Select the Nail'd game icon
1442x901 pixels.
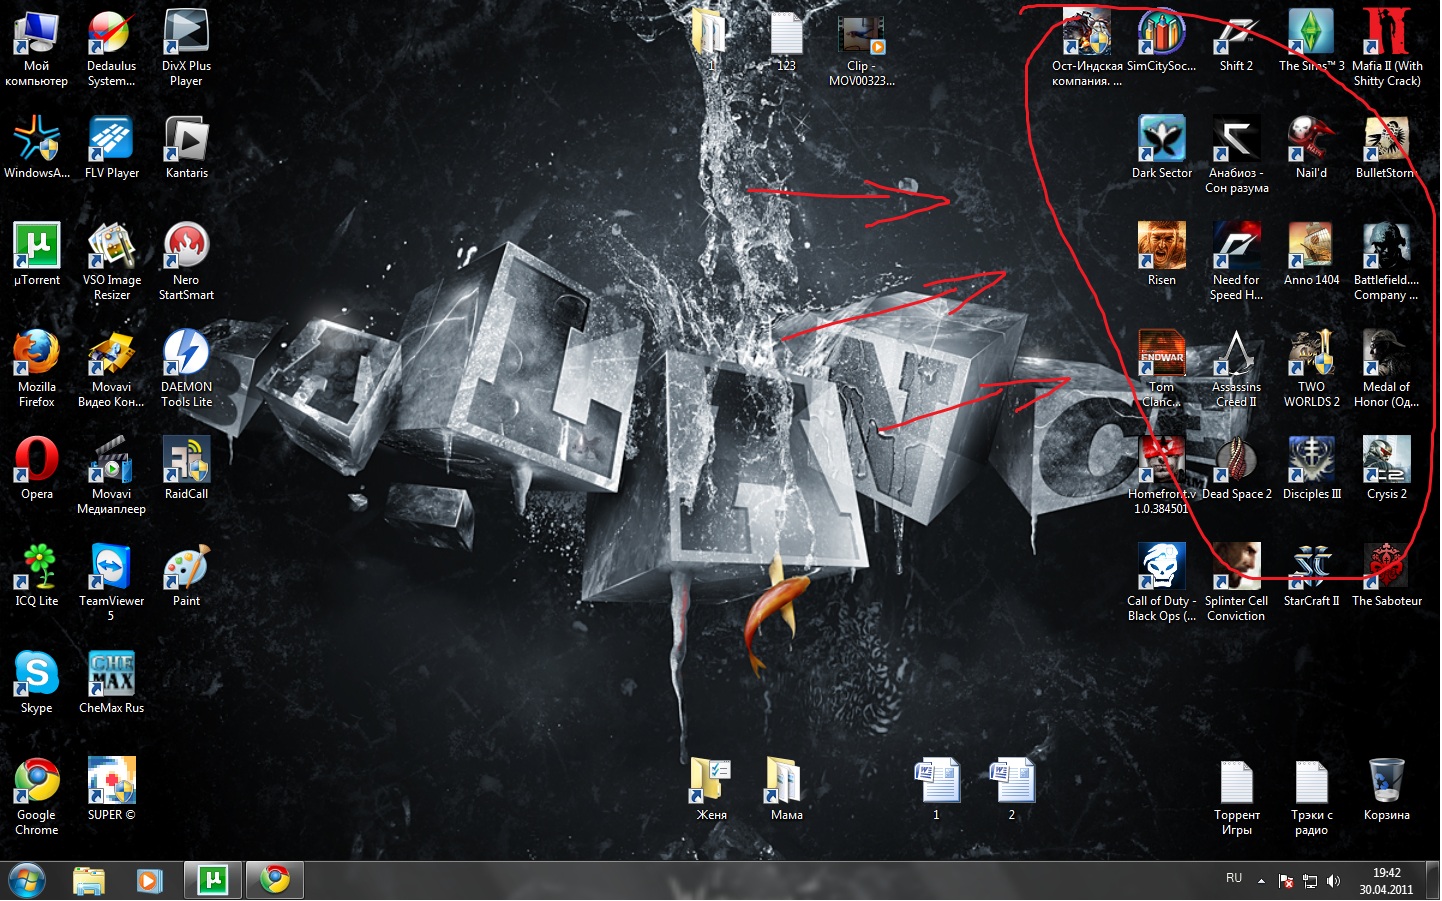(x=1311, y=148)
